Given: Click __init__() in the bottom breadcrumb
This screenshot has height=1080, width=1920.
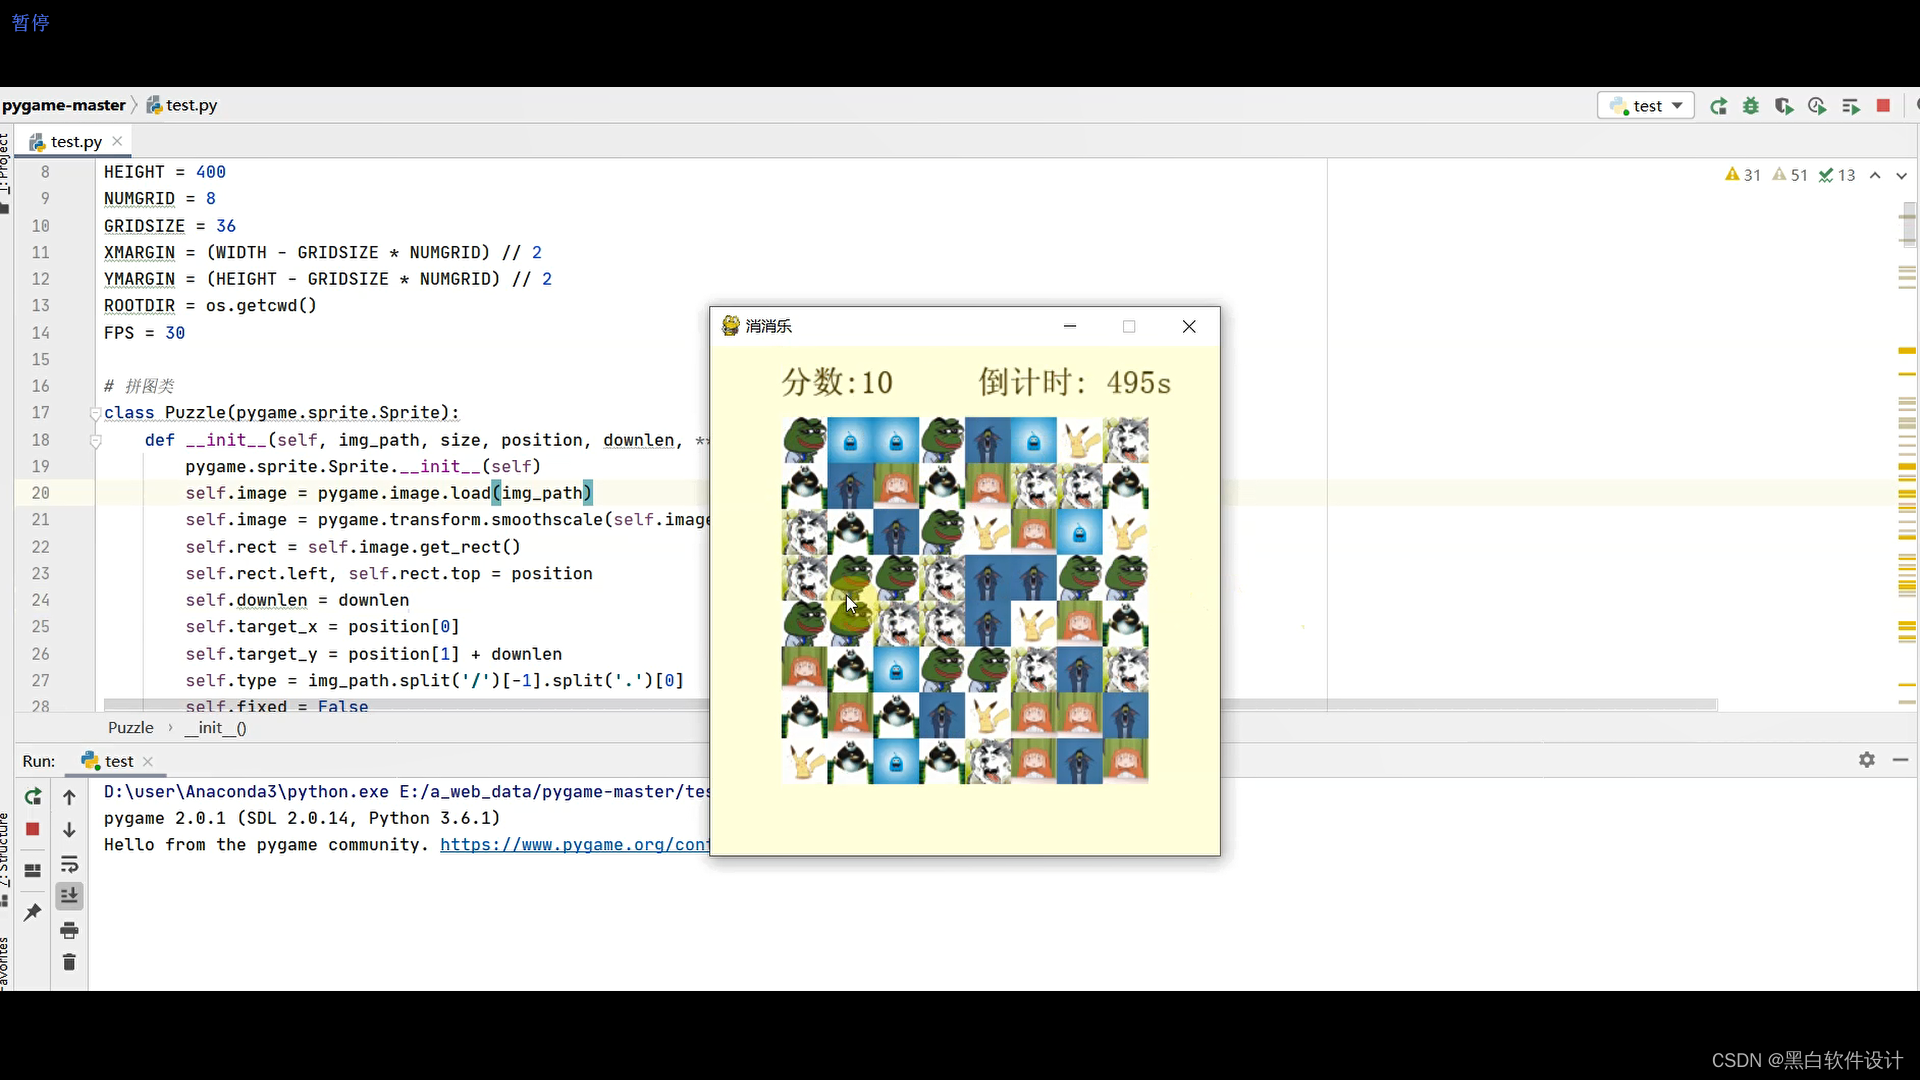Looking at the screenshot, I should (215, 728).
